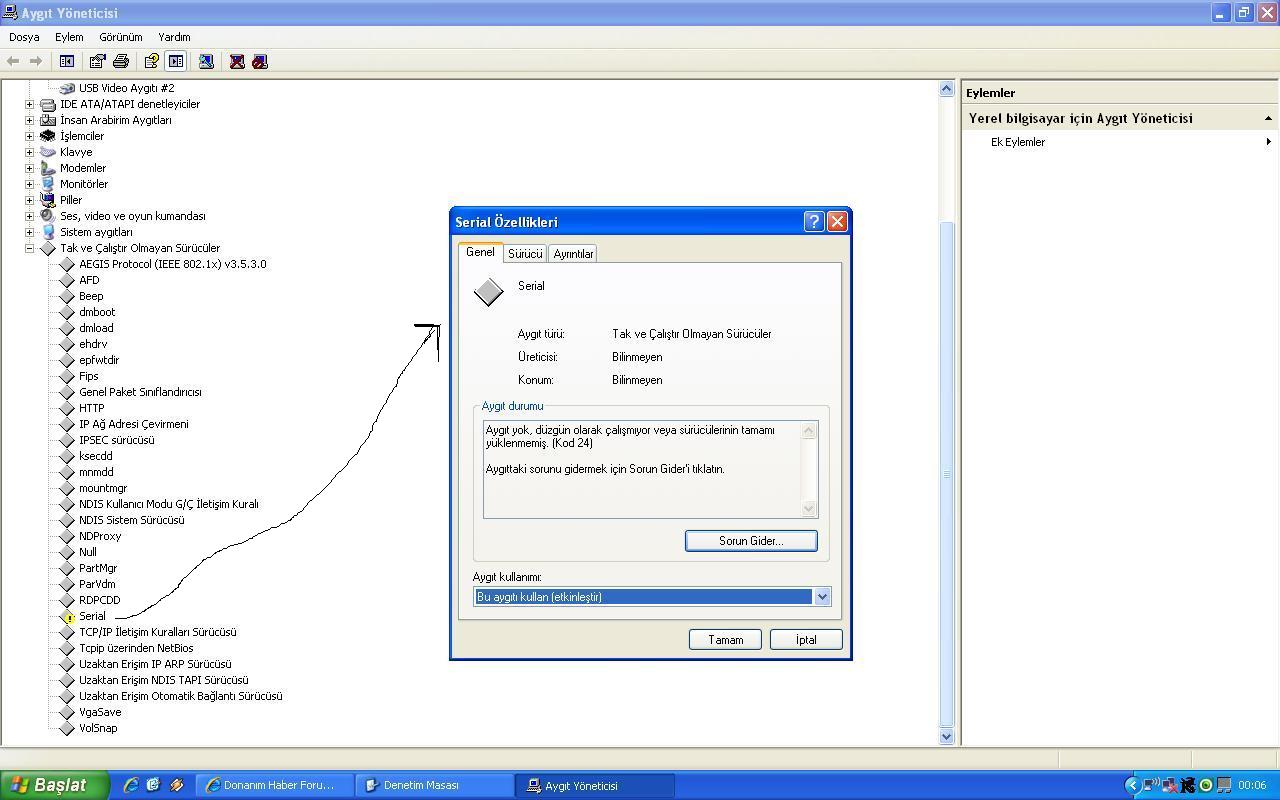
Task: Open the Aygıt kullanımı dropdown
Action: point(822,597)
